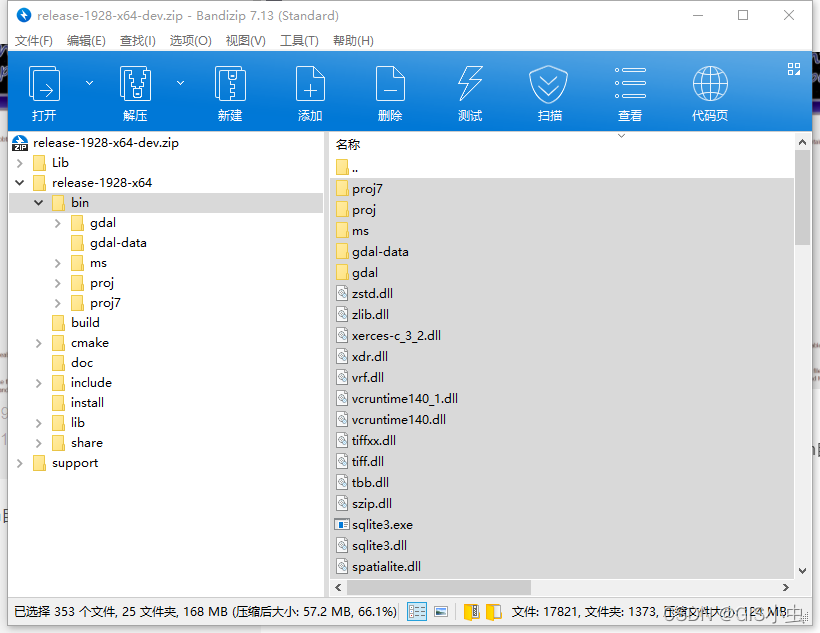Expand the include folder in tree
Viewport: 820px width, 633px height.
point(39,383)
